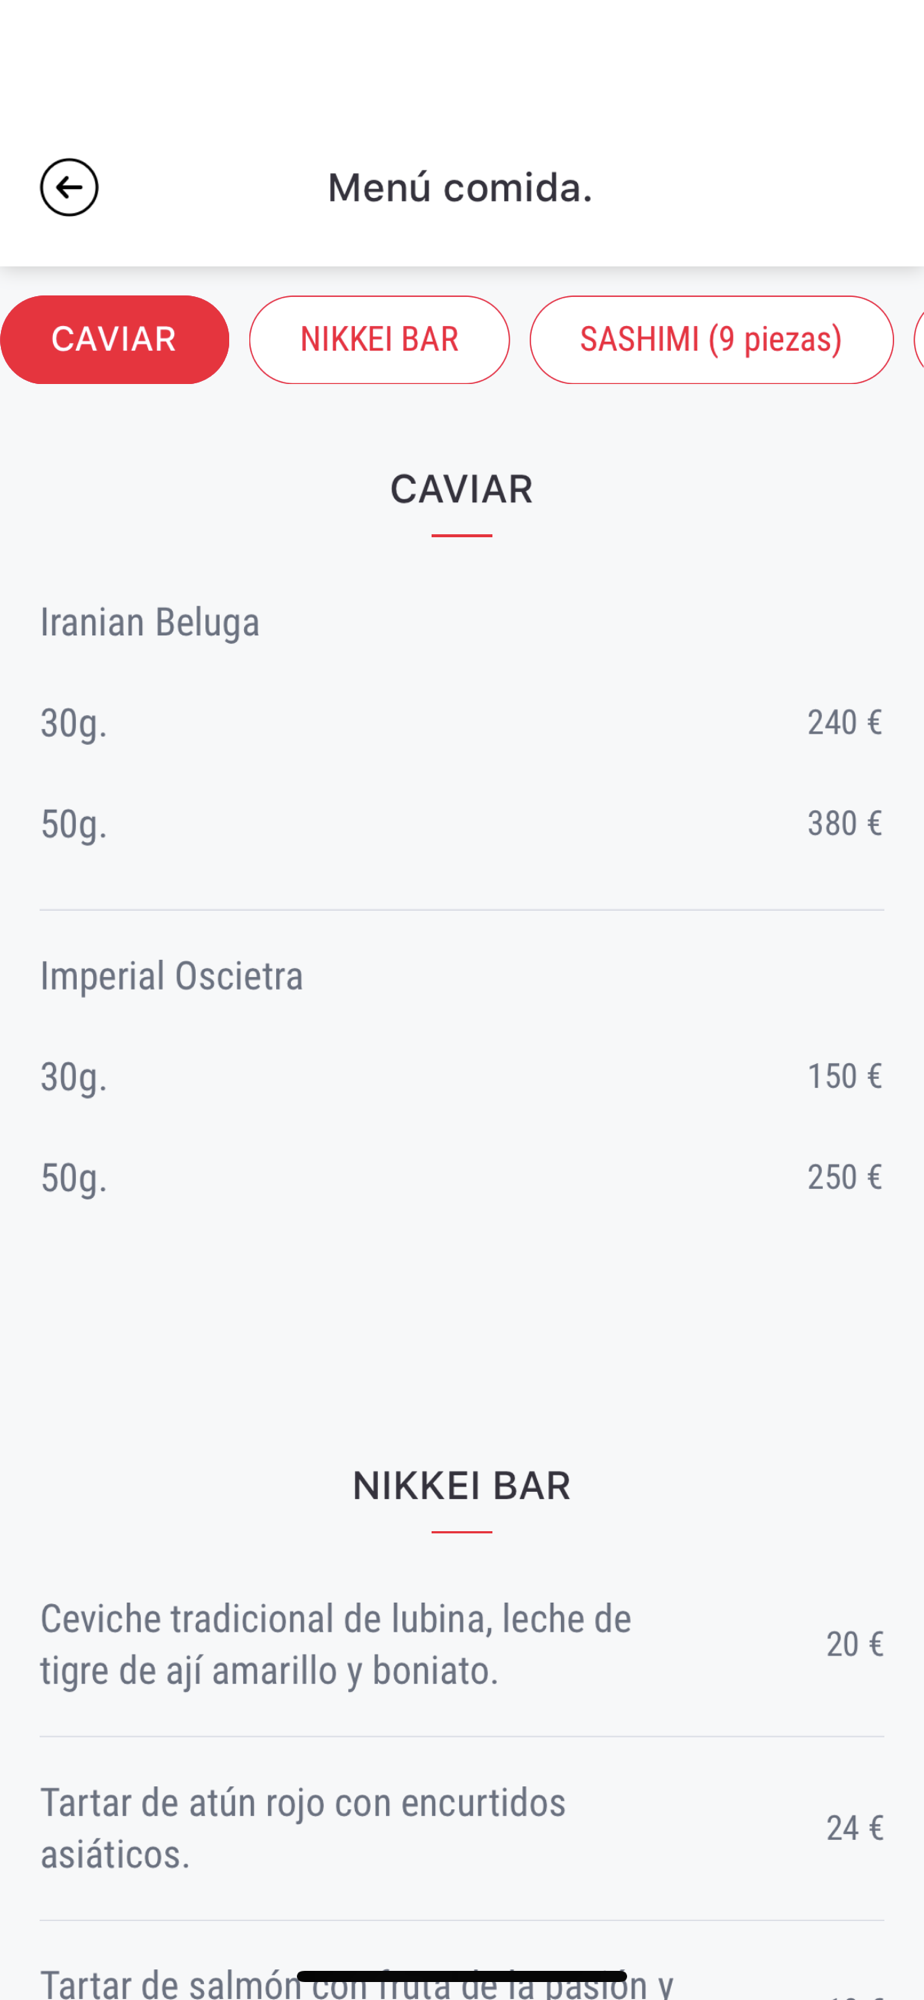The image size is (924, 2000).
Task: Open the SASHIMI (9 piezas) tab
Action: 711,340
